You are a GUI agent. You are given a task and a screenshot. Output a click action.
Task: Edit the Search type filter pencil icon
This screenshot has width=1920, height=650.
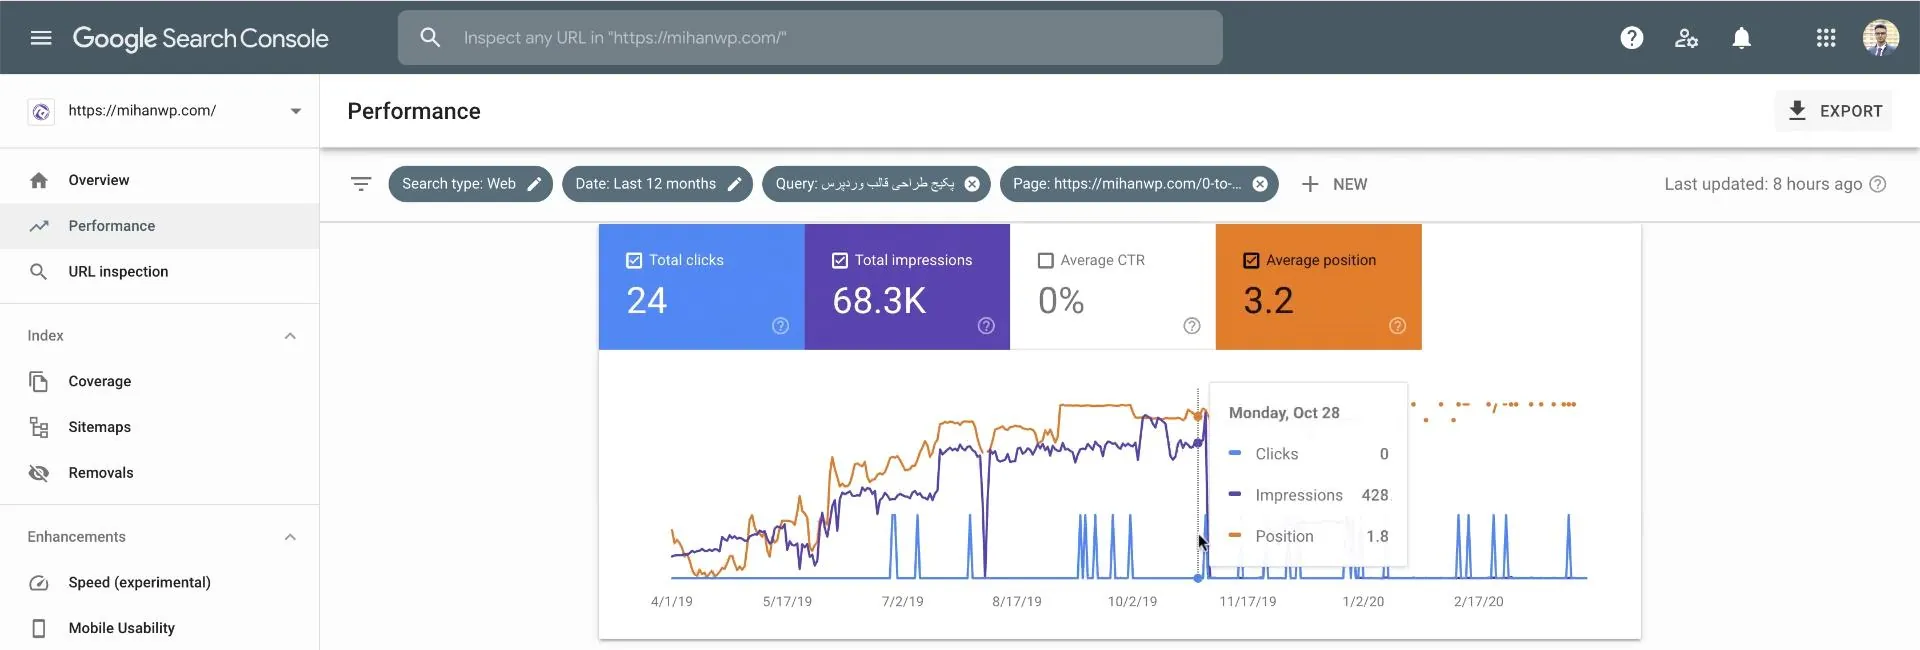[x=534, y=184]
